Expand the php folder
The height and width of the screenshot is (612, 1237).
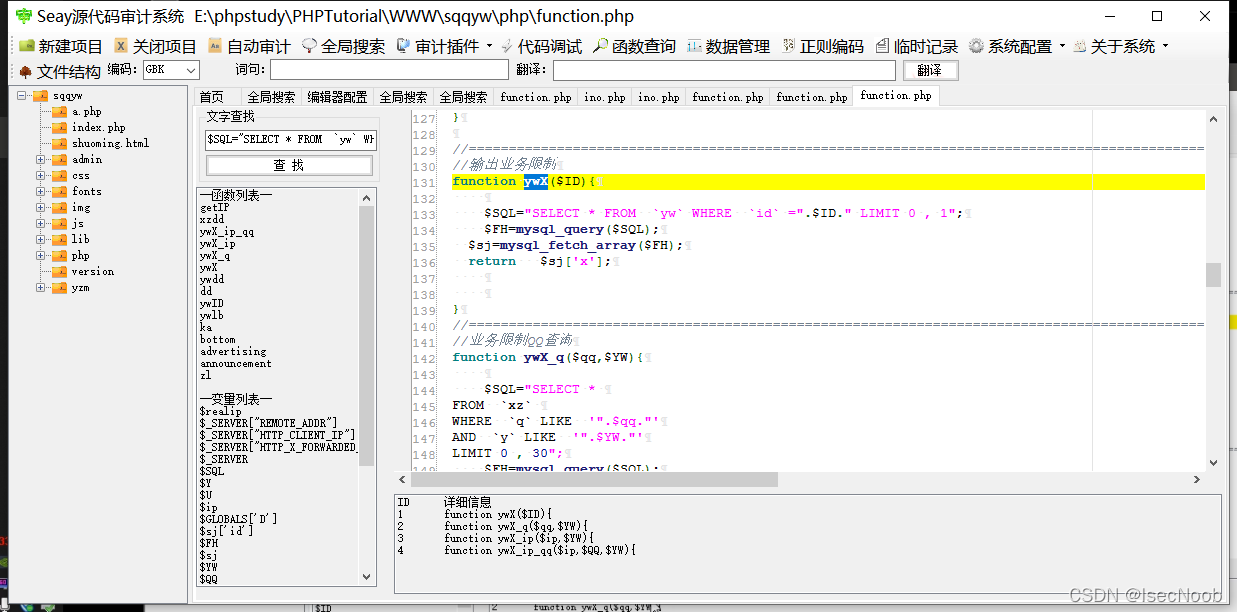(x=41, y=256)
